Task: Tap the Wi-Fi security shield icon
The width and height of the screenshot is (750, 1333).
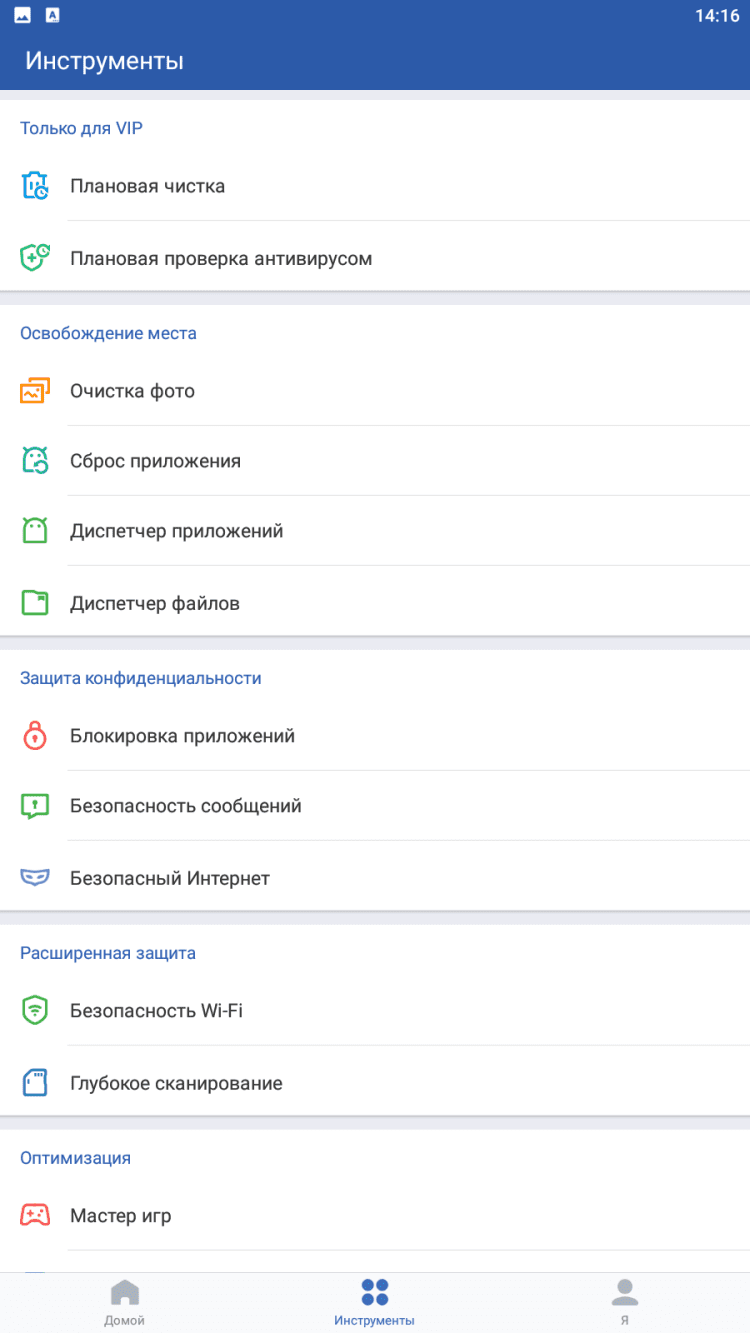Action: tap(35, 1011)
